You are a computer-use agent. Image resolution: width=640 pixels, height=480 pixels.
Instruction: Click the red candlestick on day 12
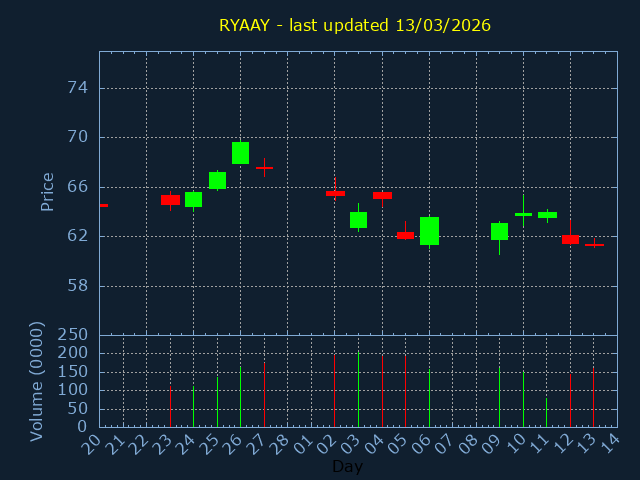(570, 239)
